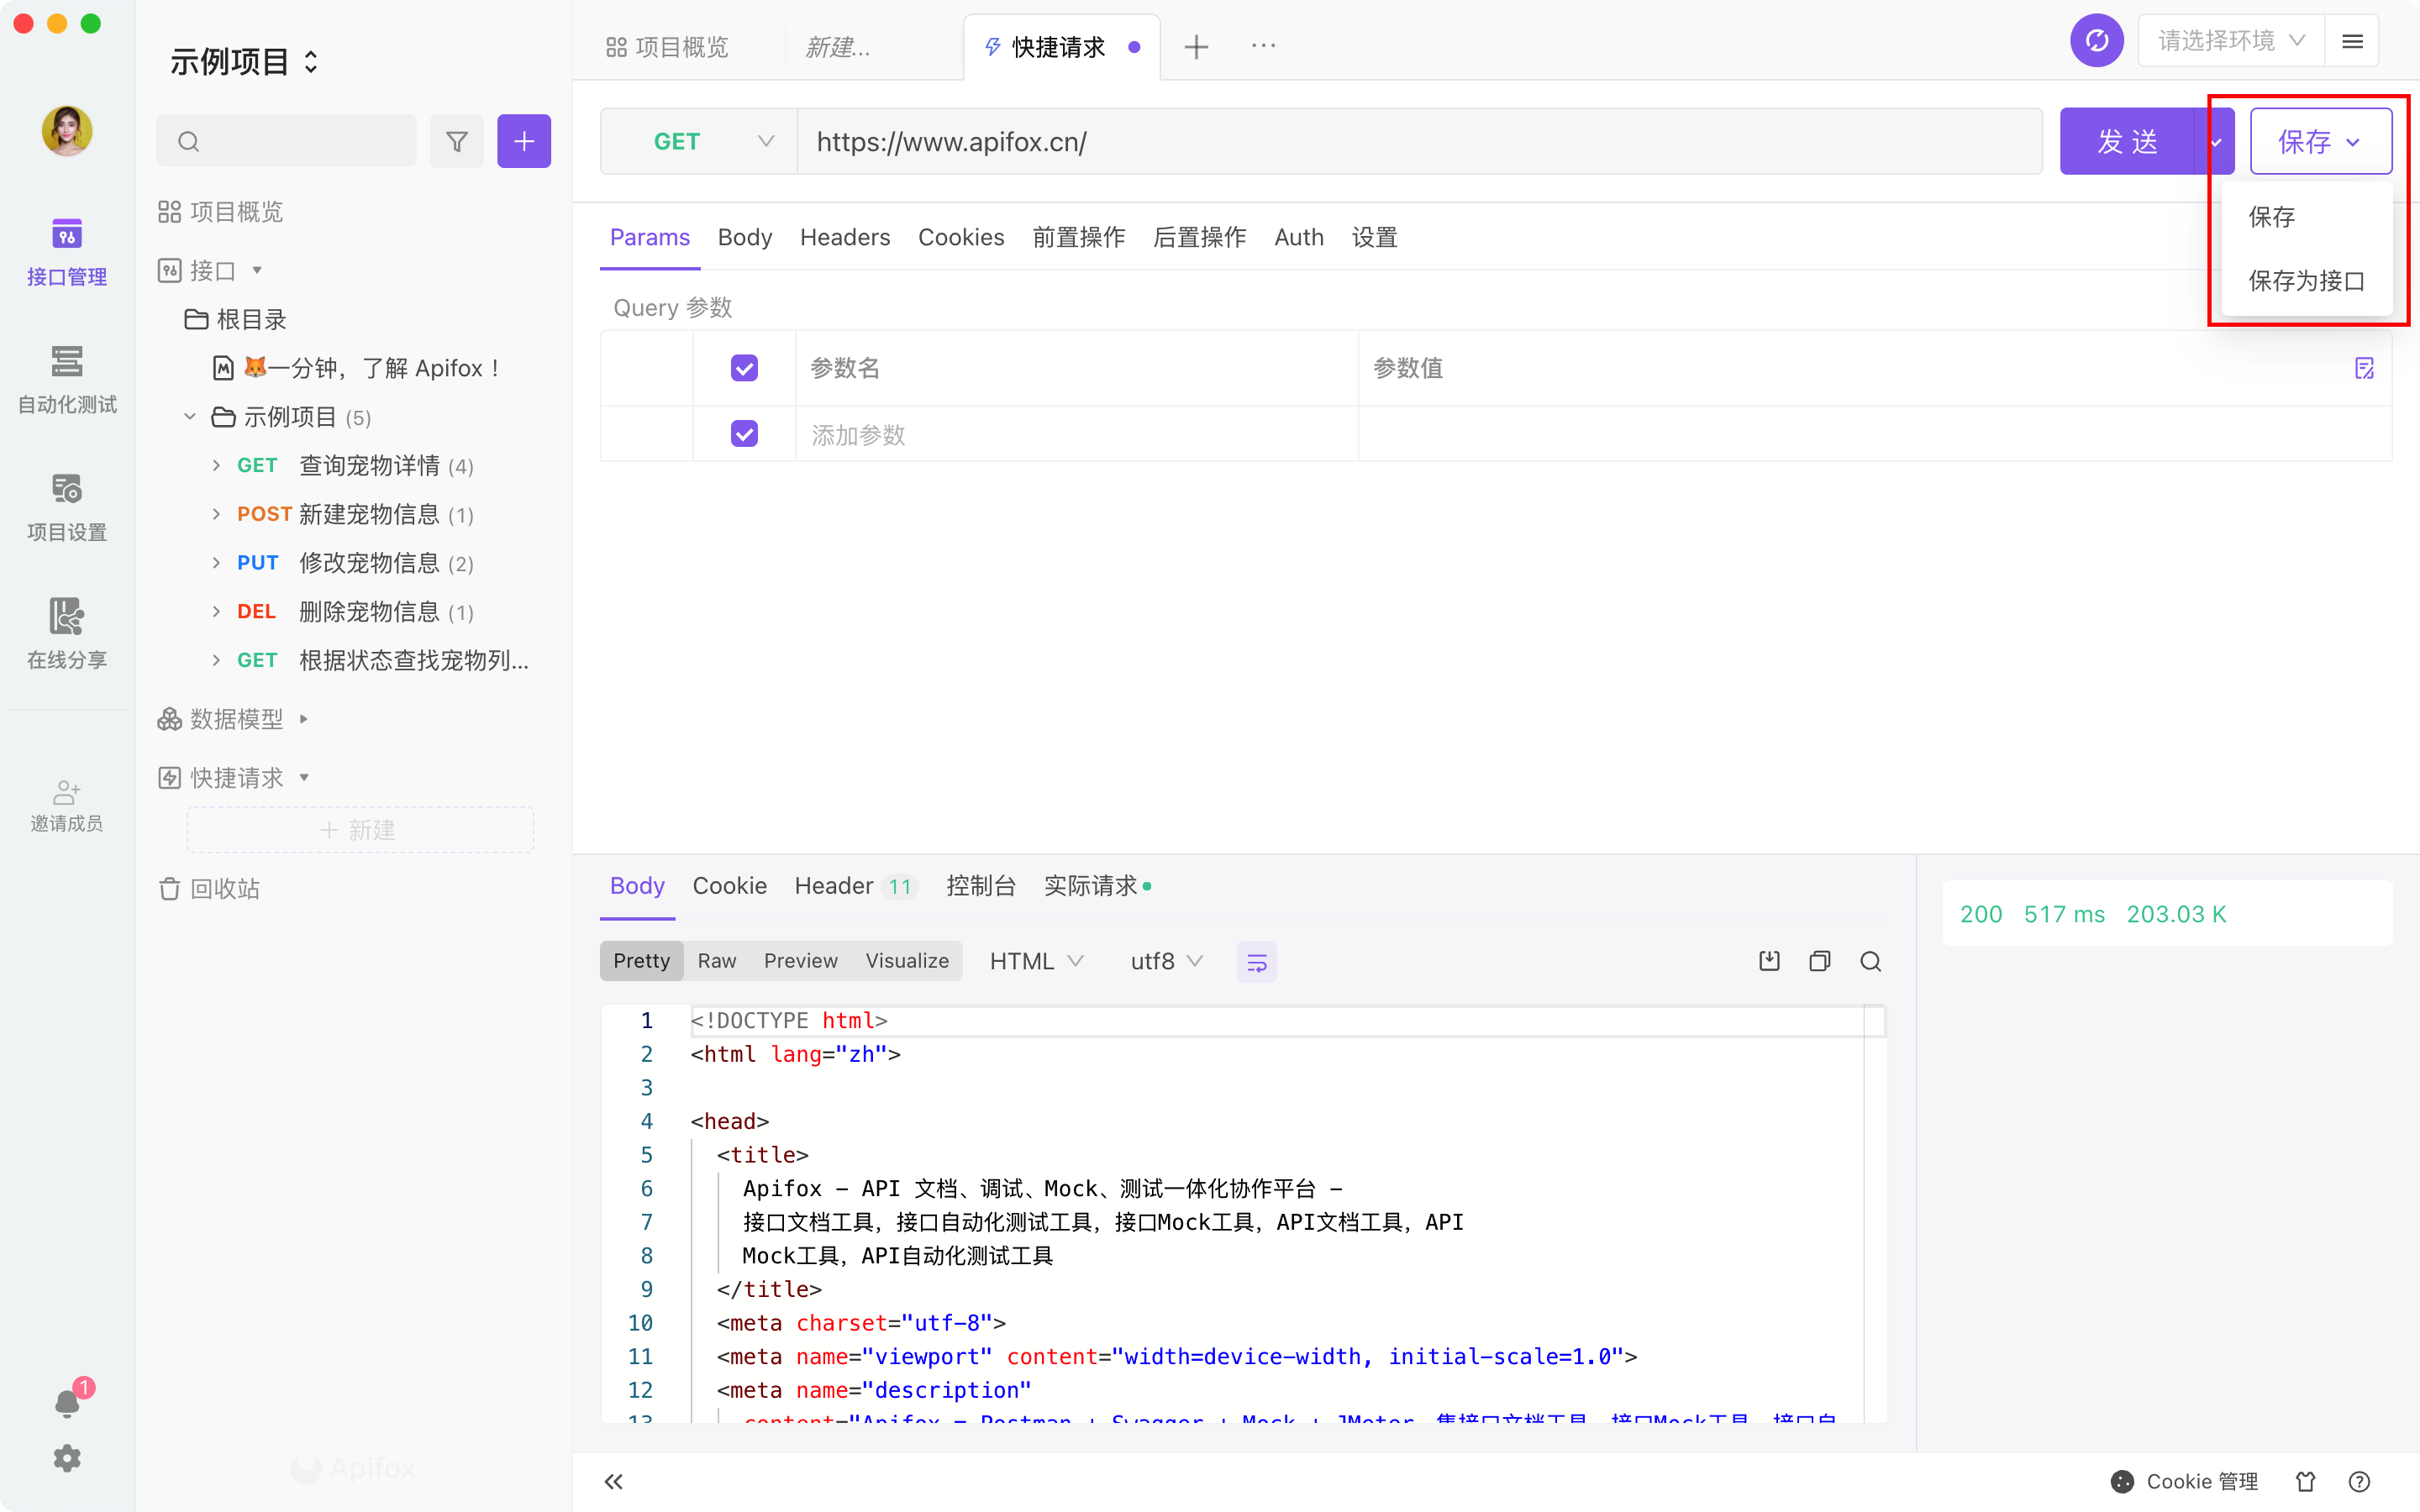This screenshot has height=1512, width=2420.
Task: Click the filter funnel icon in sidebar
Action: coord(457,142)
